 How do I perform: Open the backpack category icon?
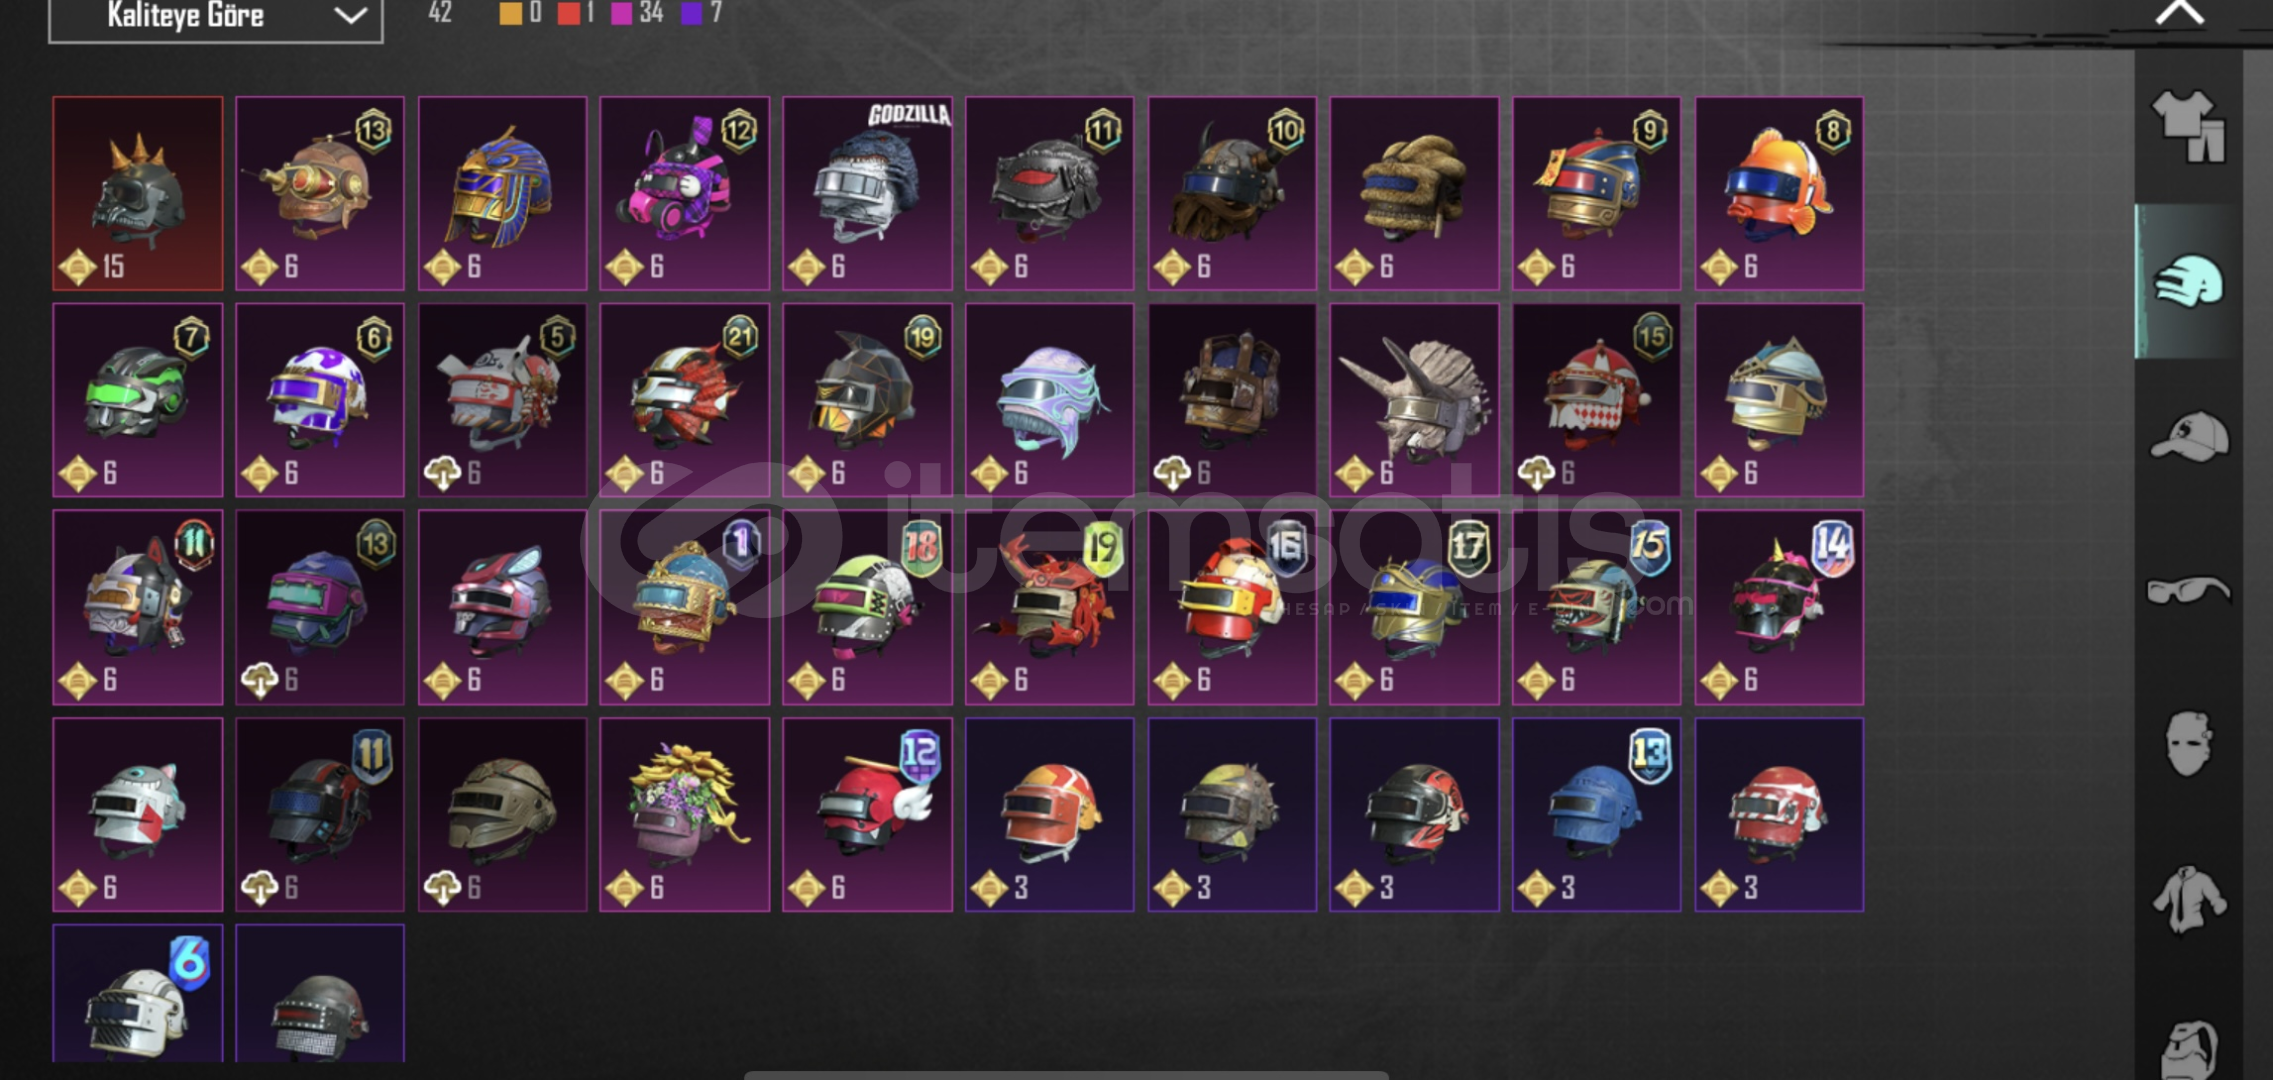pos(2189,1048)
